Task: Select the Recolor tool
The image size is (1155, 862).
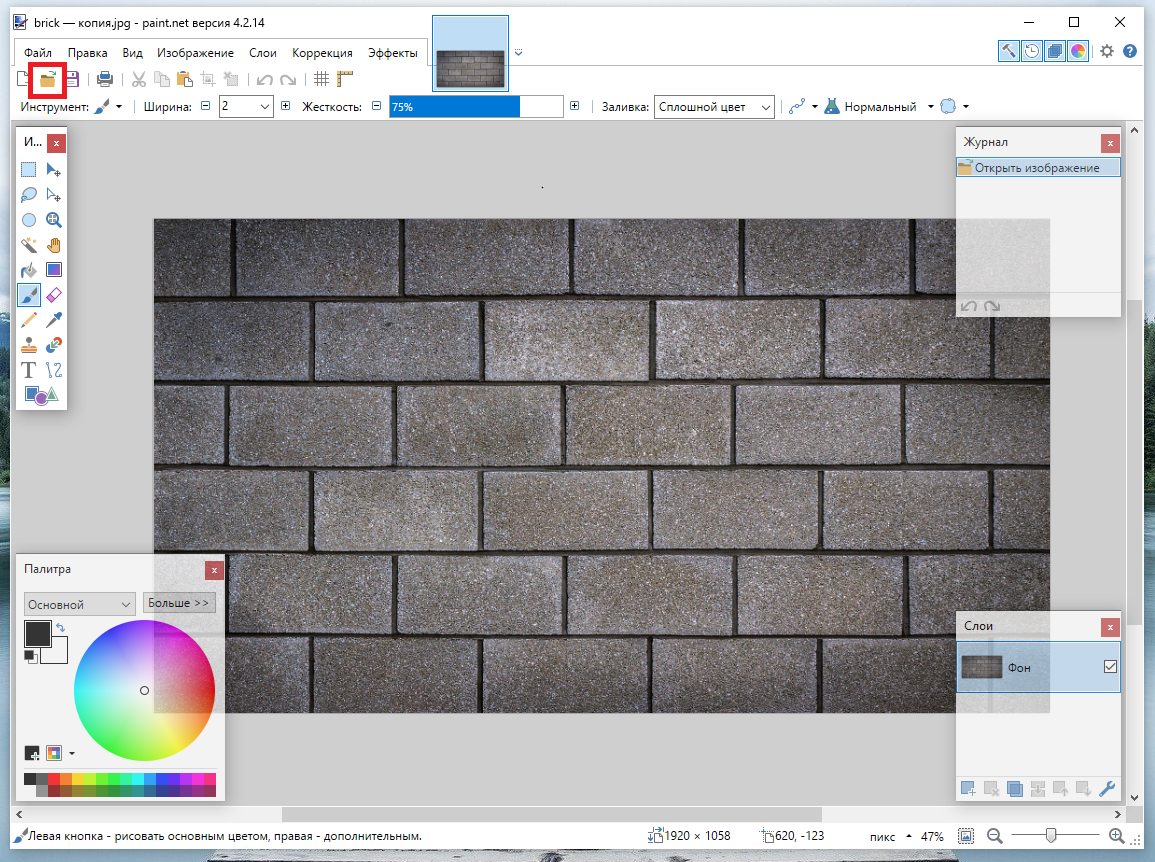Action: (54, 346)
